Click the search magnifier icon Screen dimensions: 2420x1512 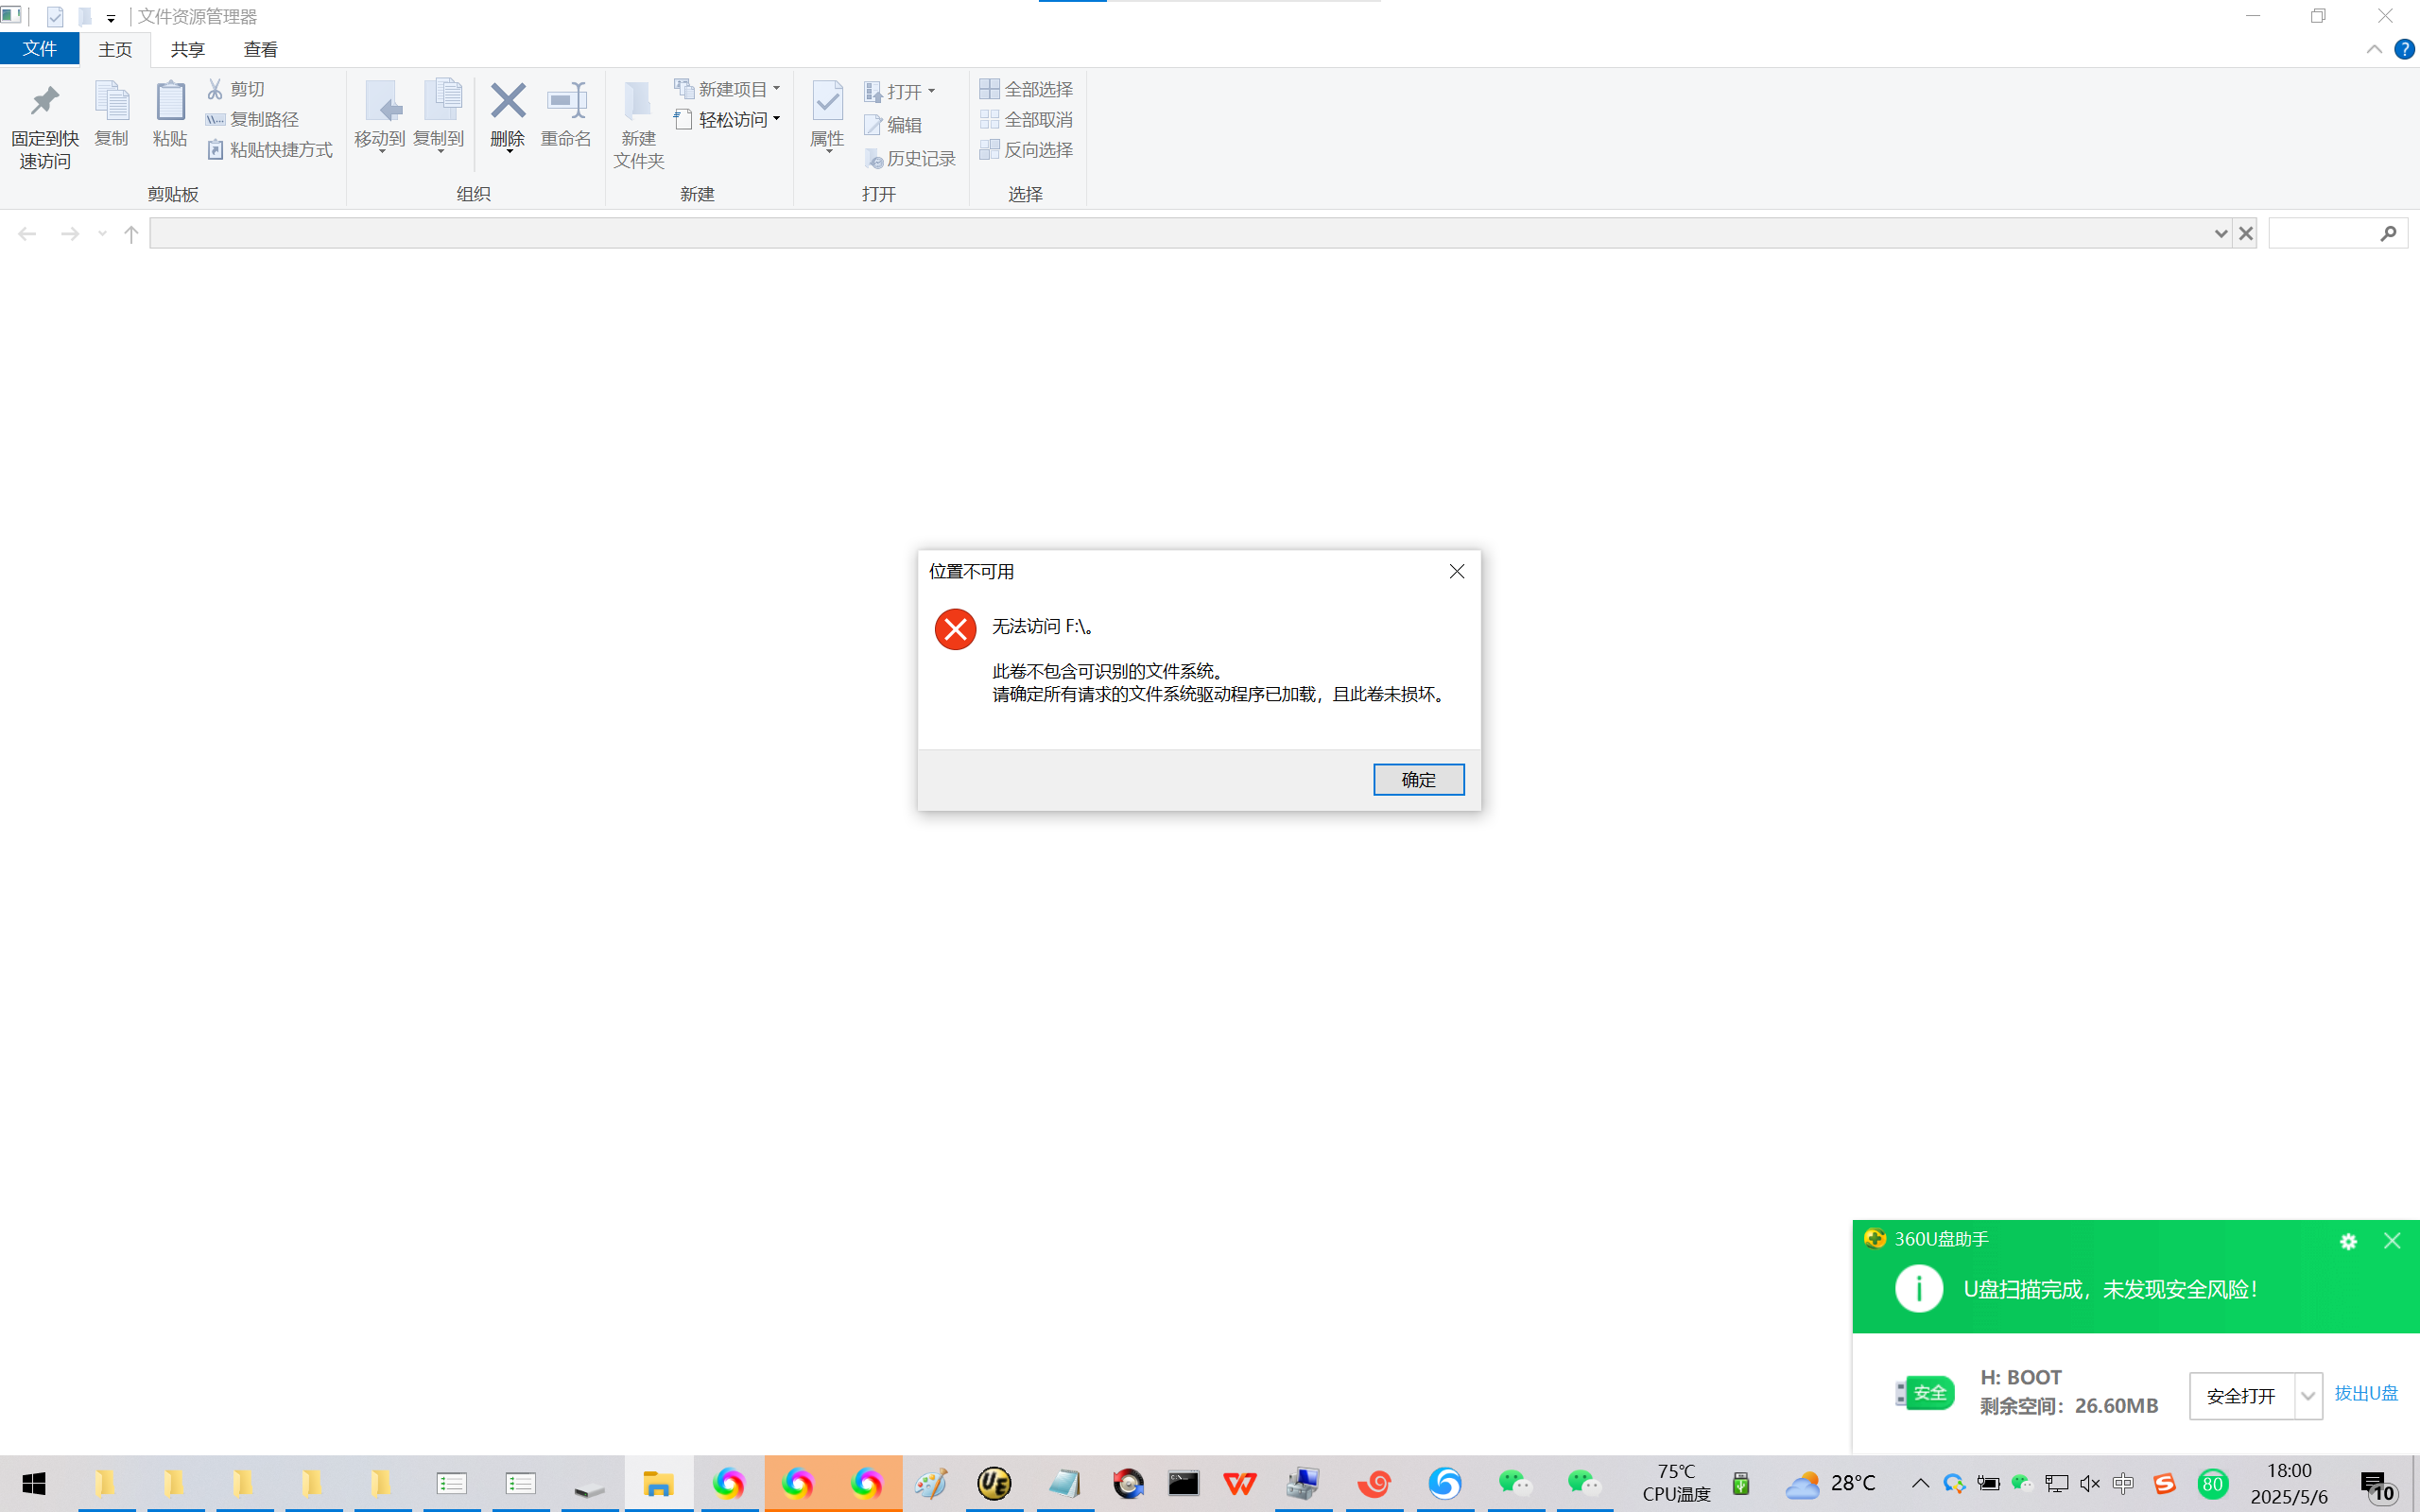(2388, 234)
